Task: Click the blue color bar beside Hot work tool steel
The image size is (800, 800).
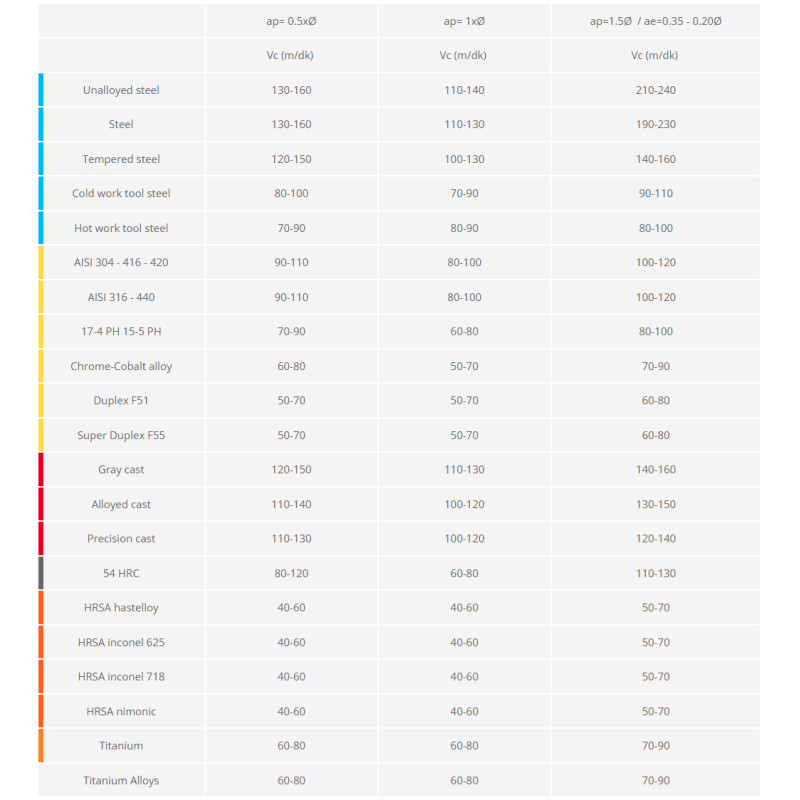Action: pyautogui.click(x=41, y=228)
